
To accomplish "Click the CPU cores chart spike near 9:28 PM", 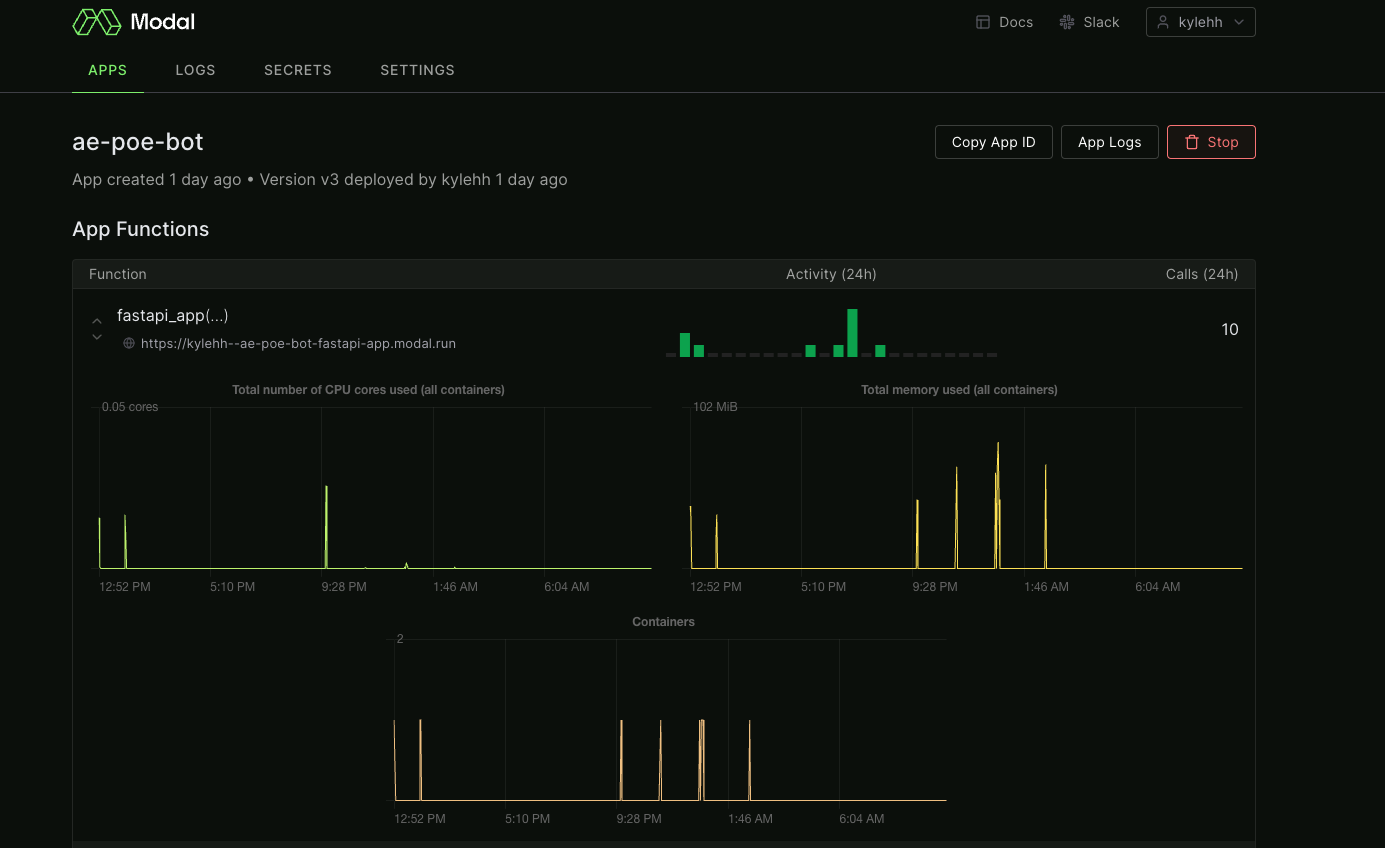I will click(x=327, y=527).
